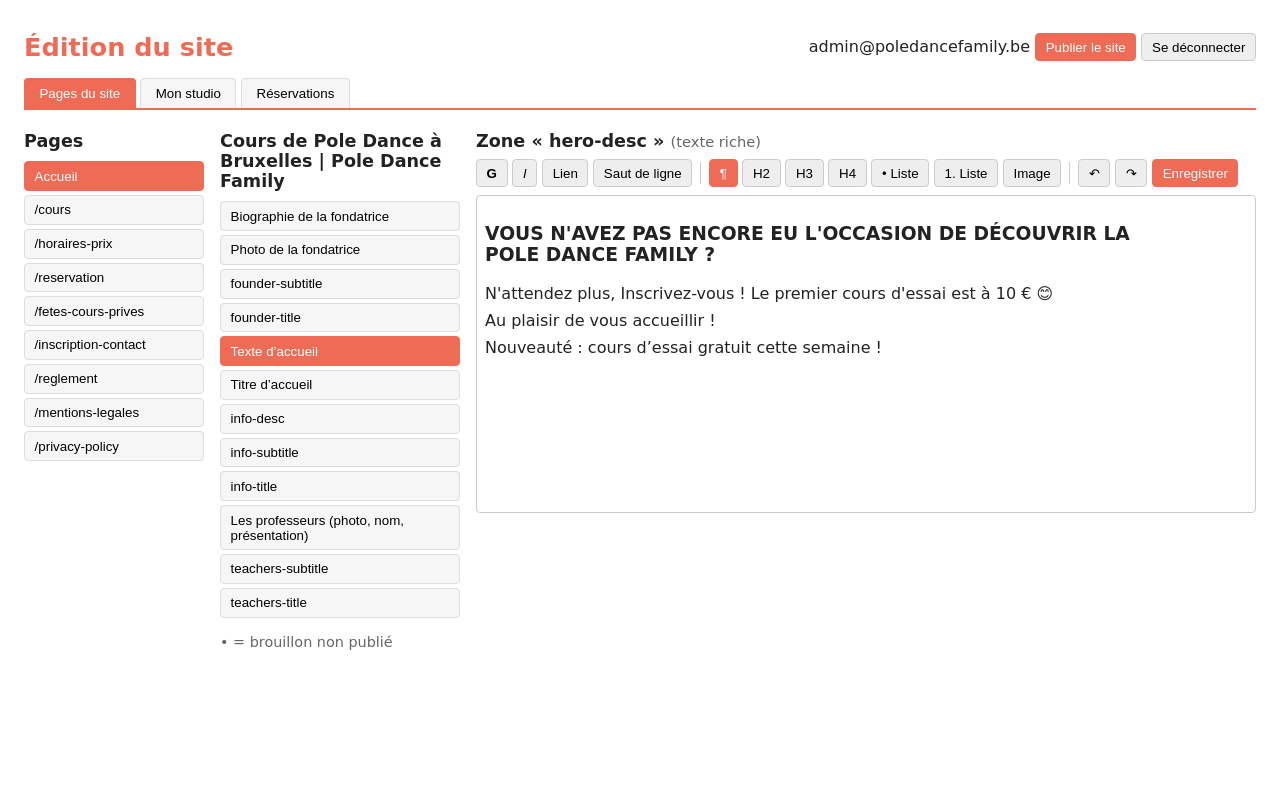This screenshot has height=800, width=1280.
Task: Open the /inscription-contact page
Action: [x=114, y=345]
